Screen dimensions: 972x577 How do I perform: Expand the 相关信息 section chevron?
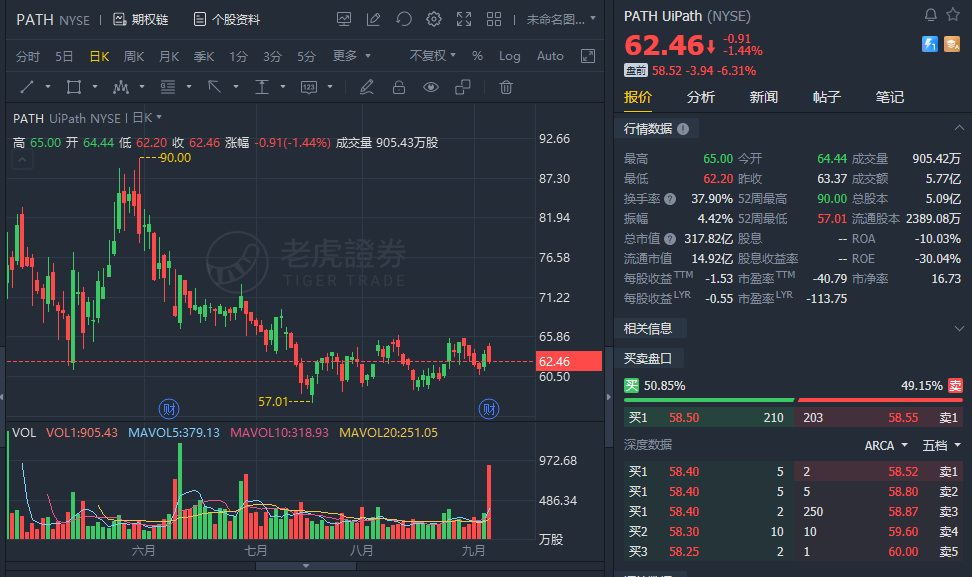click(x=959, y=328)
